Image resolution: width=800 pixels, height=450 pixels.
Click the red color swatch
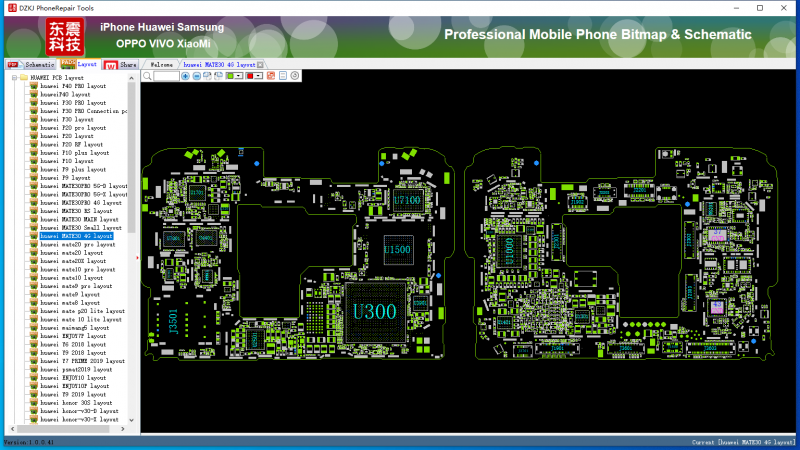[250, 76]
